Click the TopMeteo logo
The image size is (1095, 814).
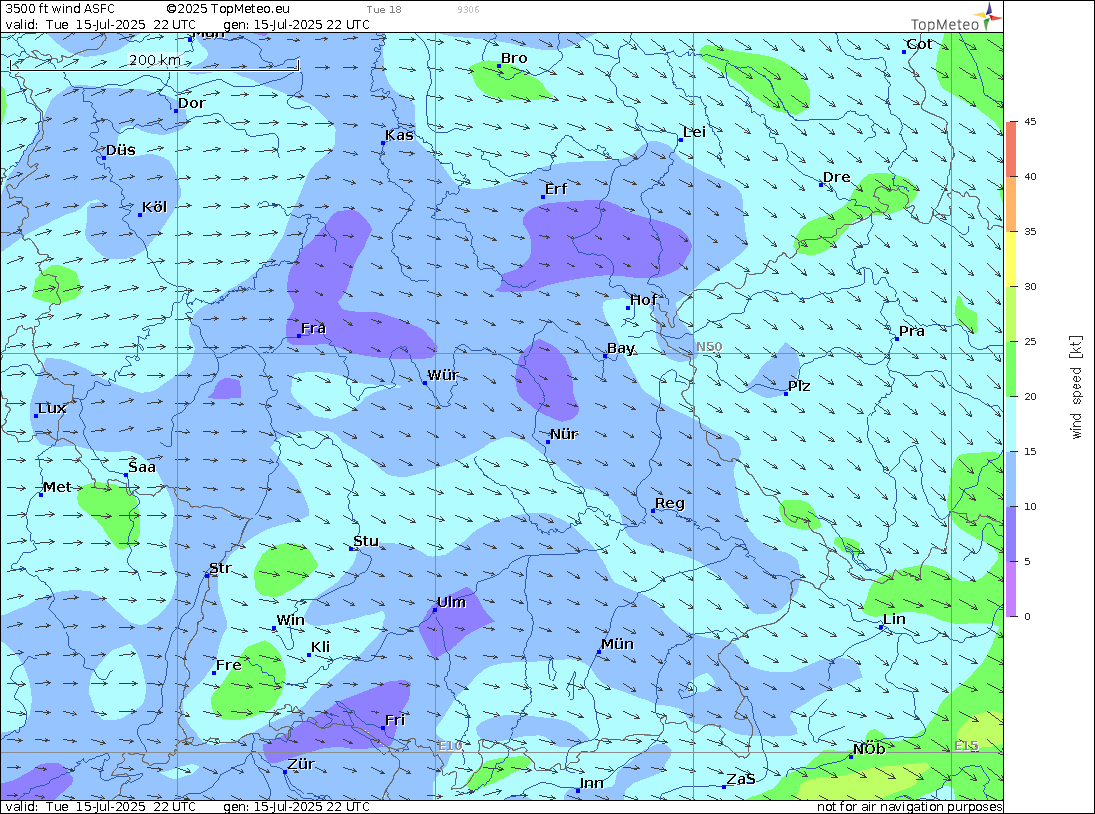click(956, 18)
